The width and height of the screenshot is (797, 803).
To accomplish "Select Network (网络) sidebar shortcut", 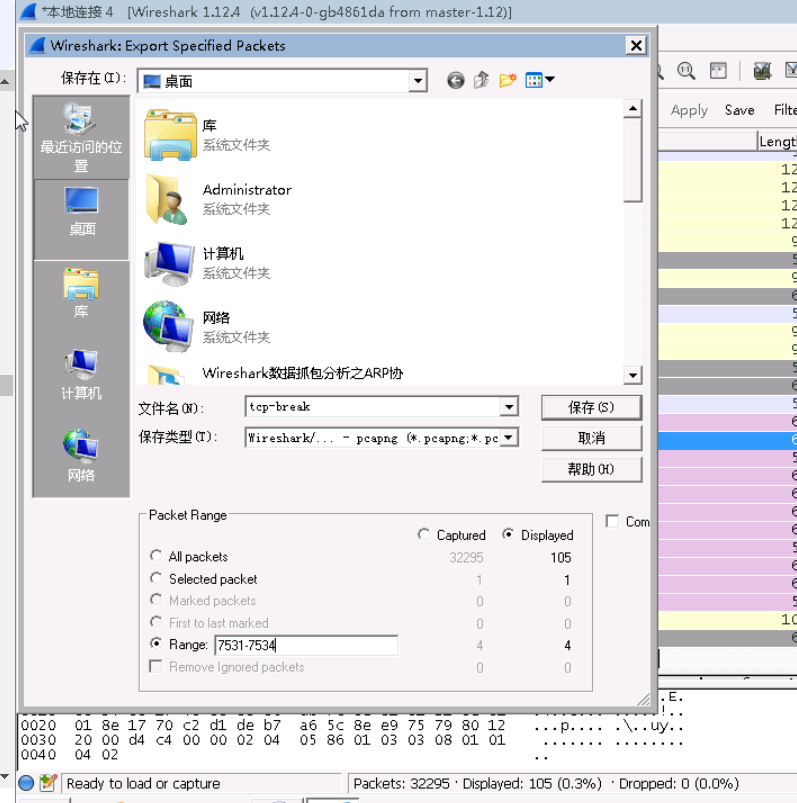I will 81,455.
